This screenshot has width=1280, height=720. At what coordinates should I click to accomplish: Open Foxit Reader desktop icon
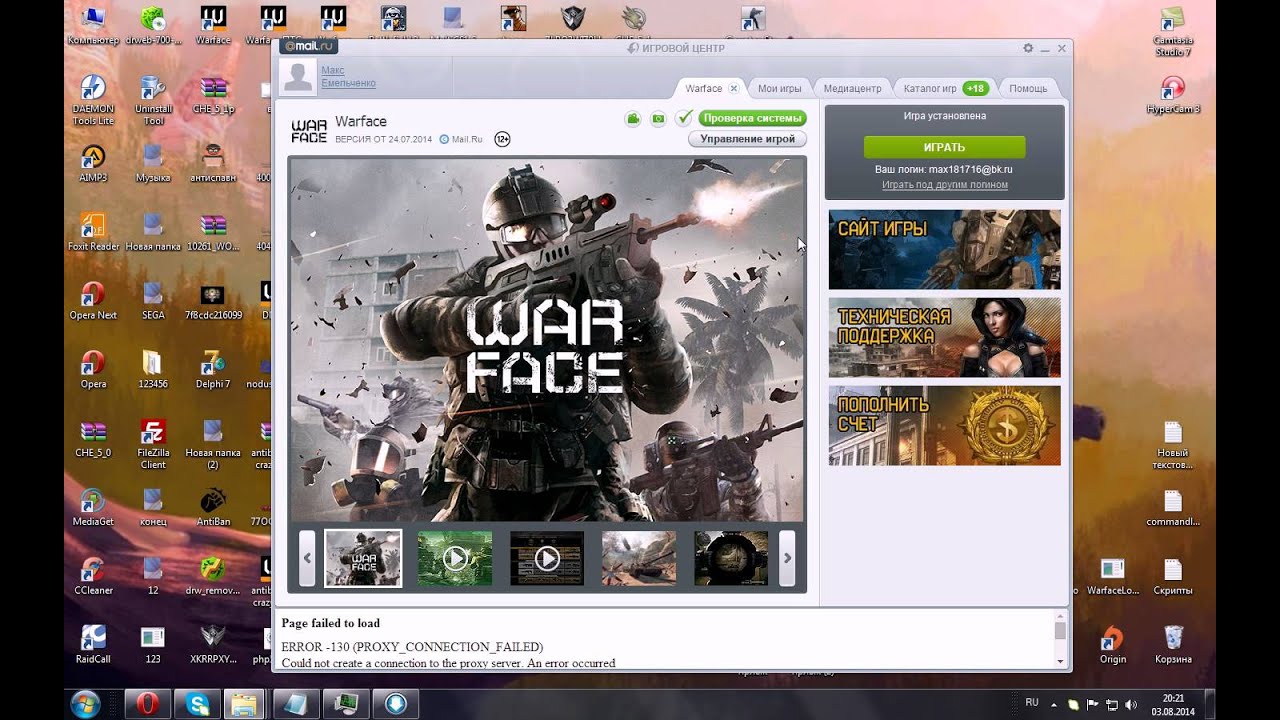point(93,232)
